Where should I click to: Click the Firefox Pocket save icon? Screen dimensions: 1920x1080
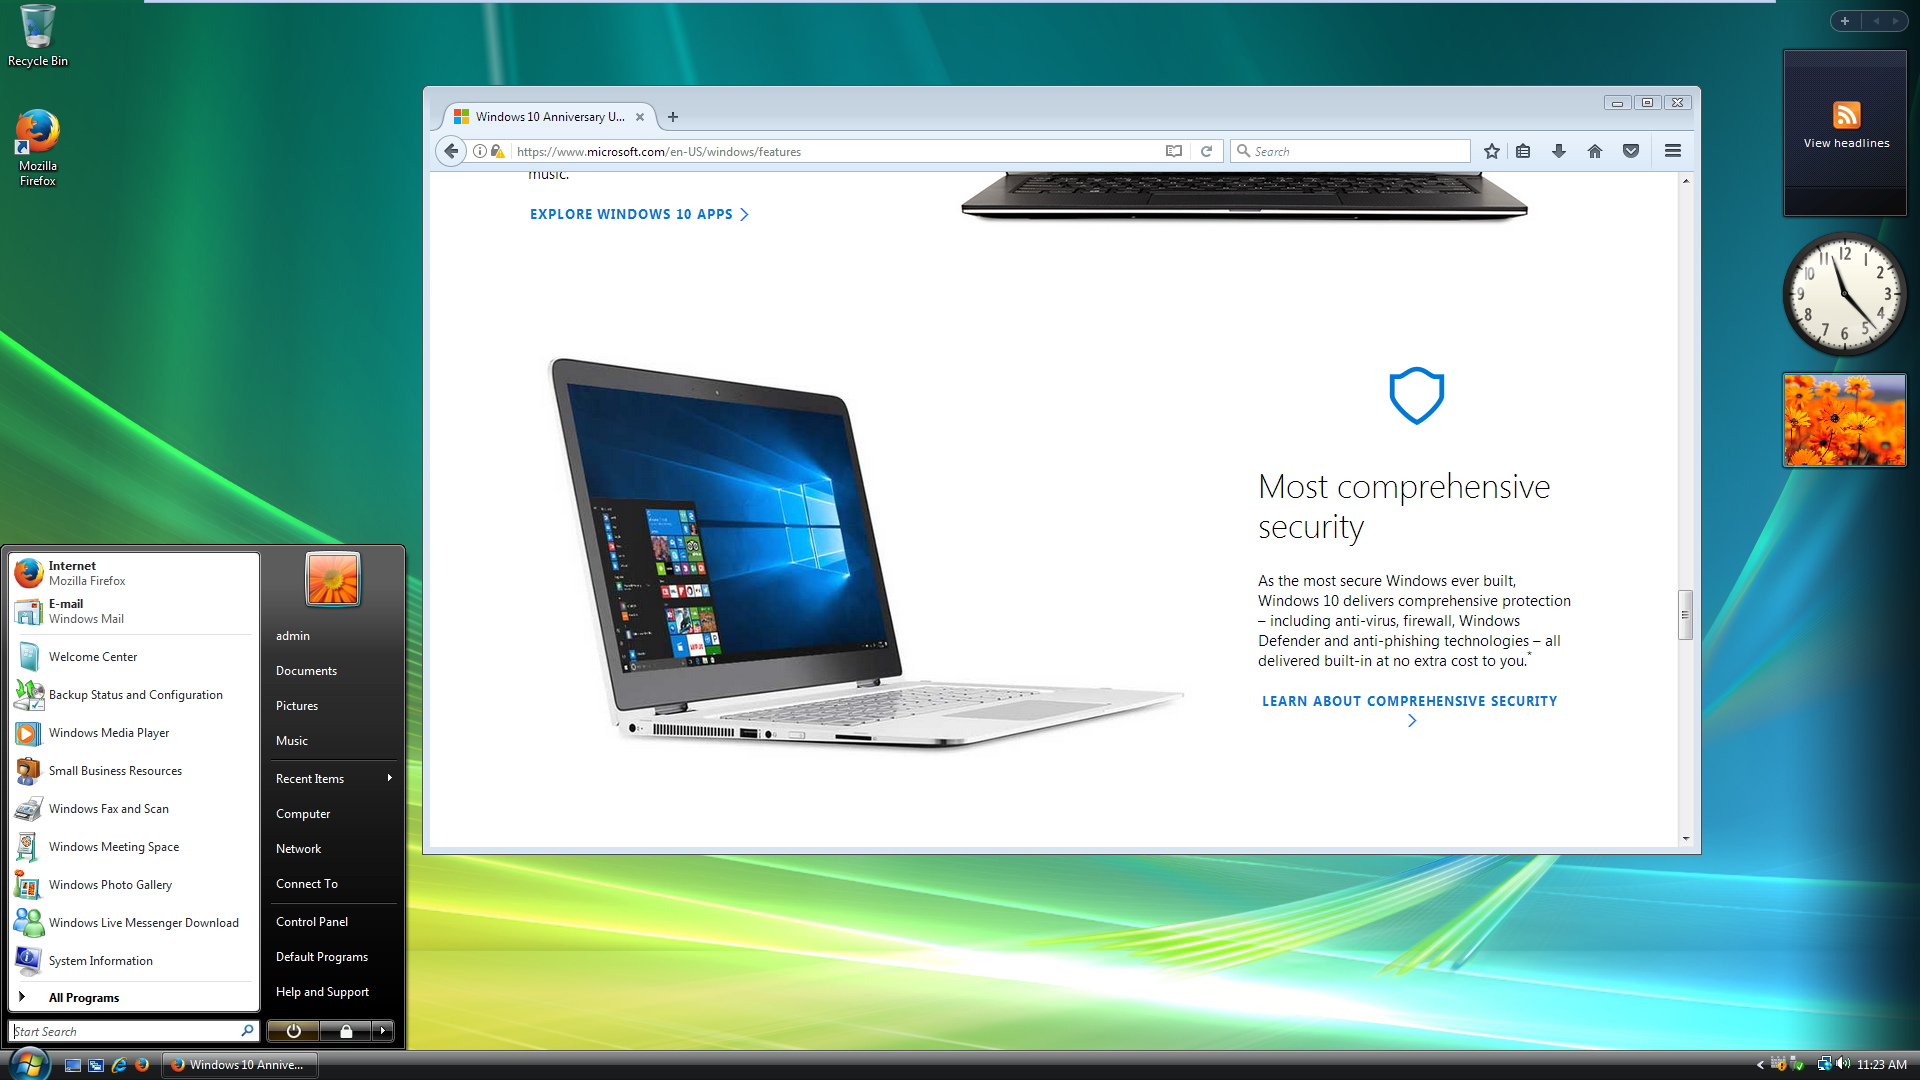(x=1631, y=150)
